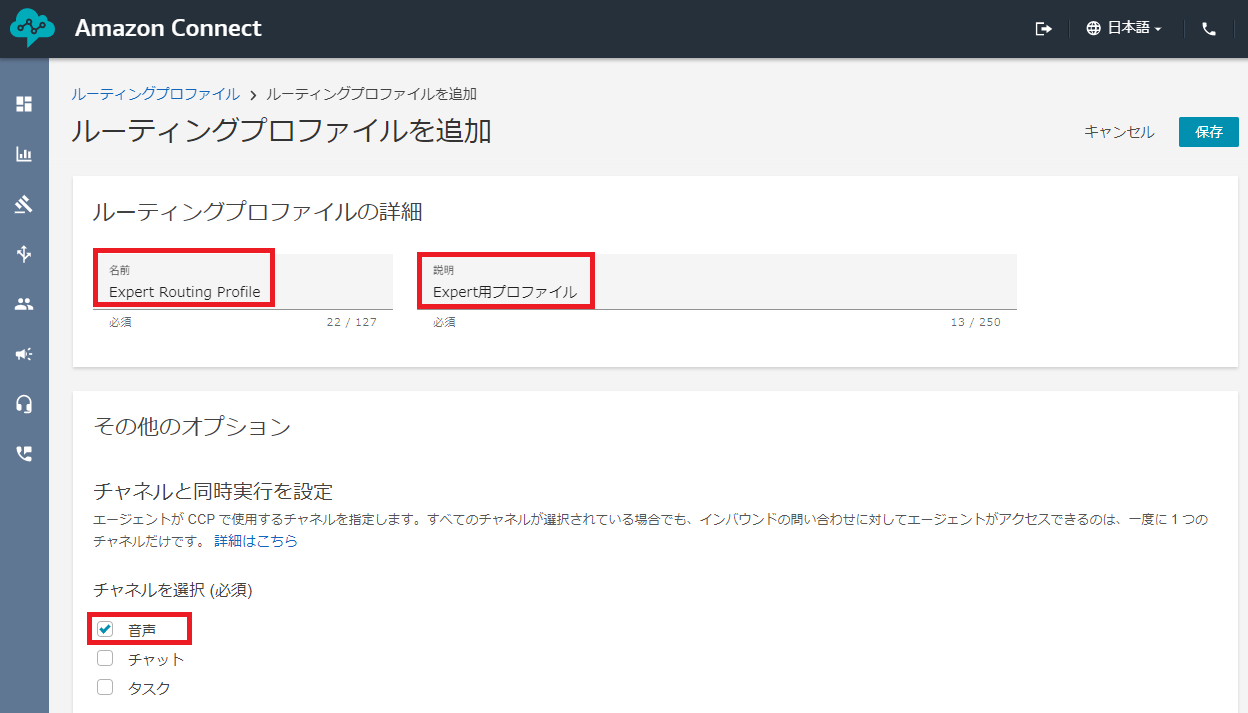Open the phone call icon in sidebar
1248x713 pixels.
click(24, 454)
